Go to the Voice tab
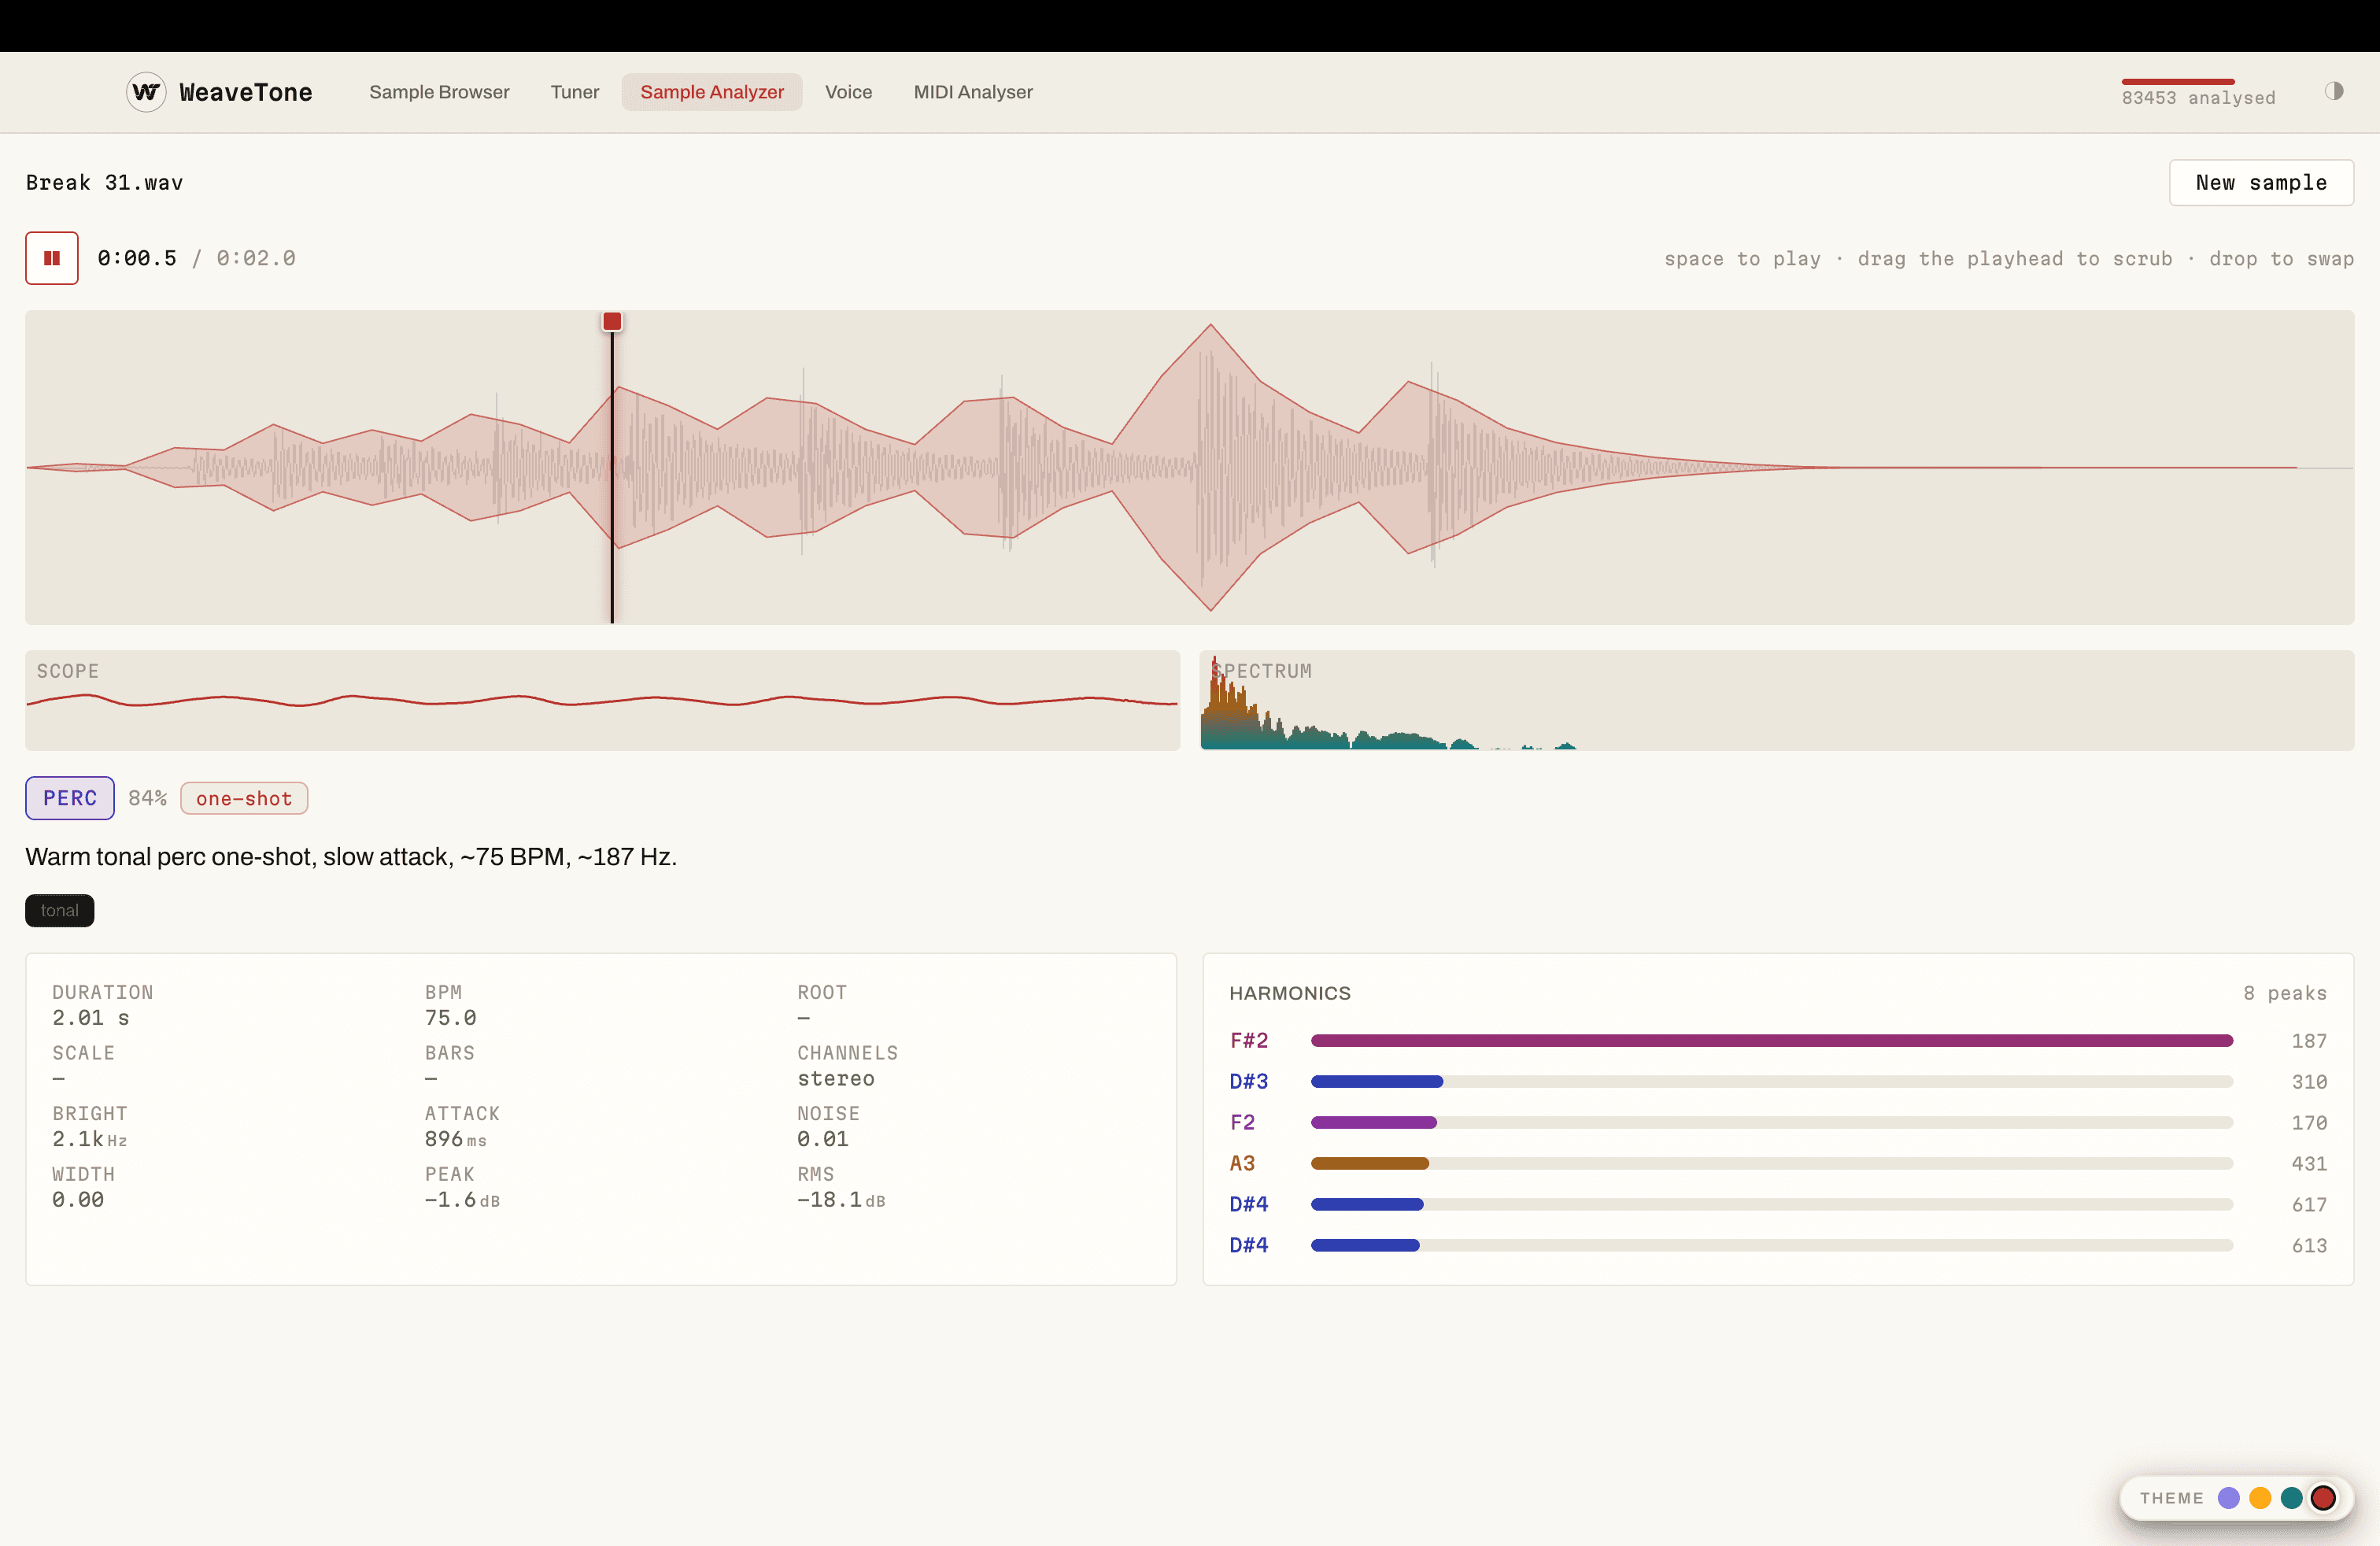The image size is (2380, 1546). pos(848,92)
